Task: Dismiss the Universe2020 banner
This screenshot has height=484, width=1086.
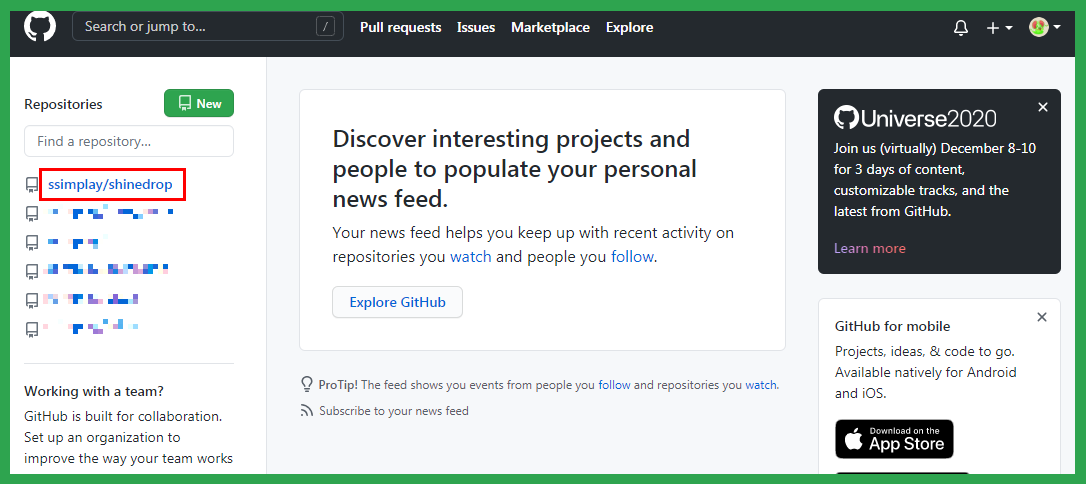Action: coord(1043,107)
